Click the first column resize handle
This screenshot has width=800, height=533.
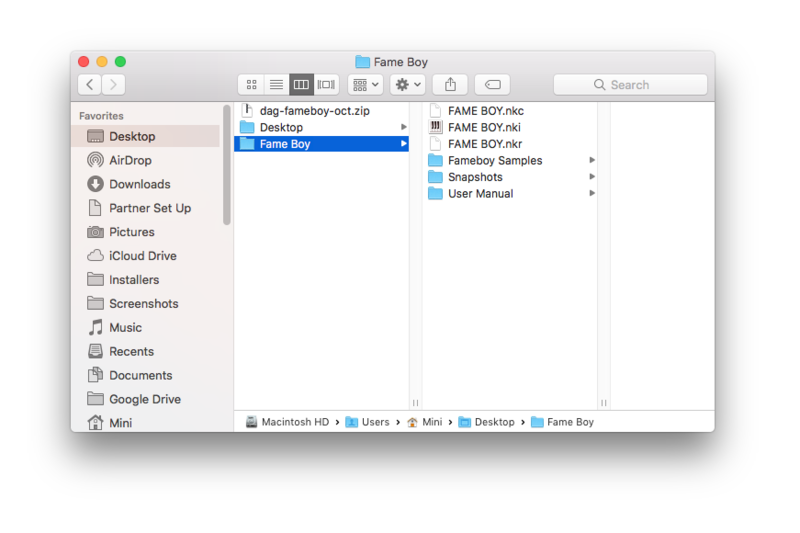(415, 403)
